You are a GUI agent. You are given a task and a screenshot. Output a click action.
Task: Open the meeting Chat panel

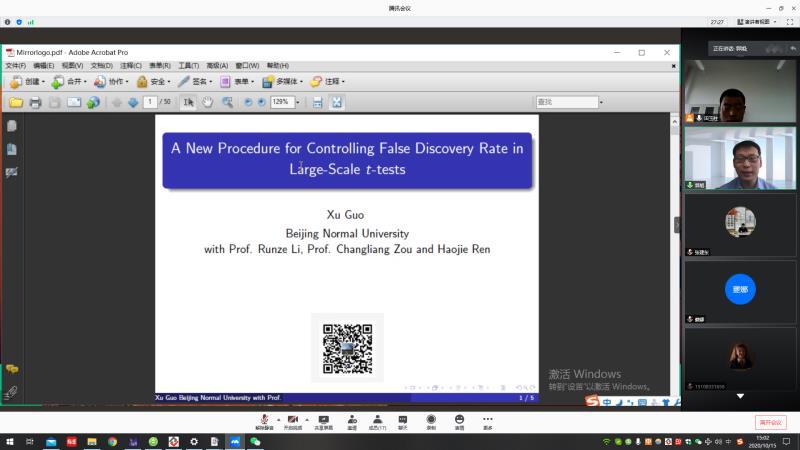coord(403,421)
